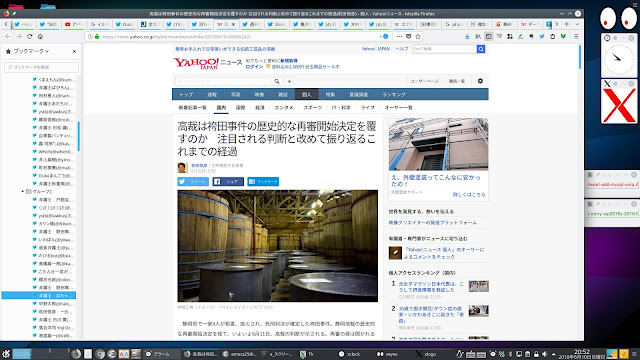
Task: Open a new tab with the plus button
Action: pos(566,24)
